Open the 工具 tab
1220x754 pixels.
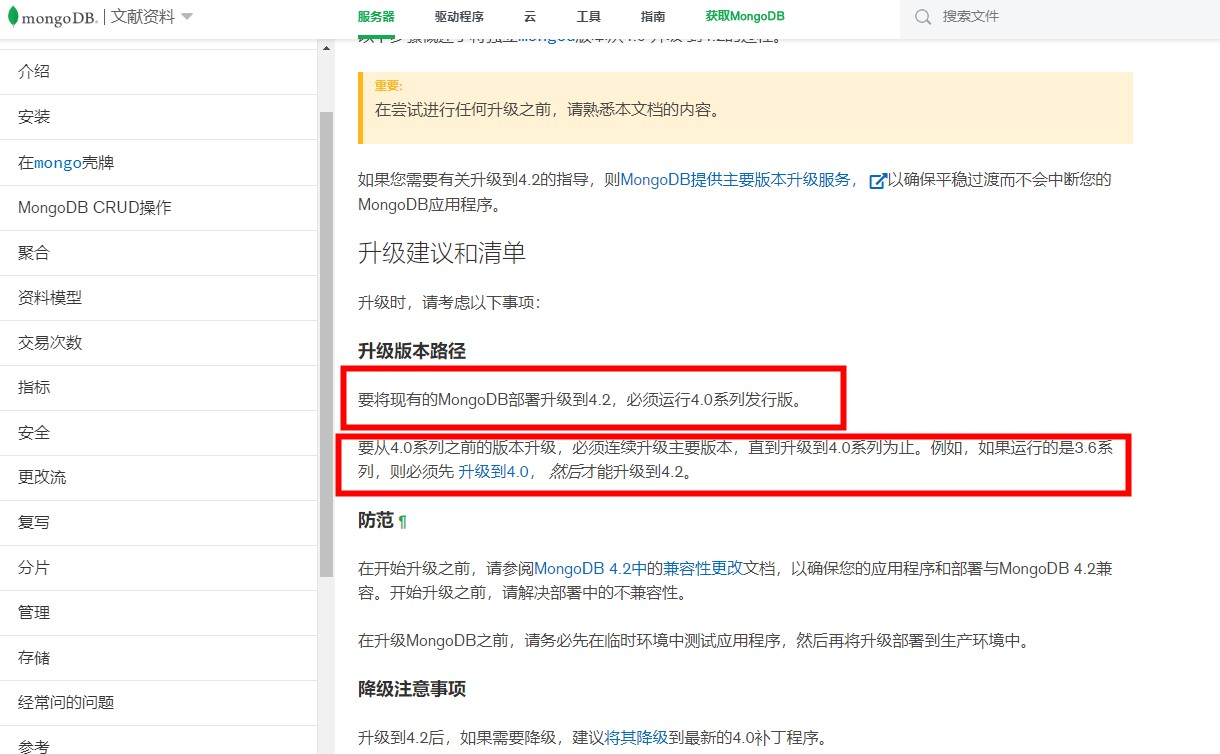pos(589,17)
